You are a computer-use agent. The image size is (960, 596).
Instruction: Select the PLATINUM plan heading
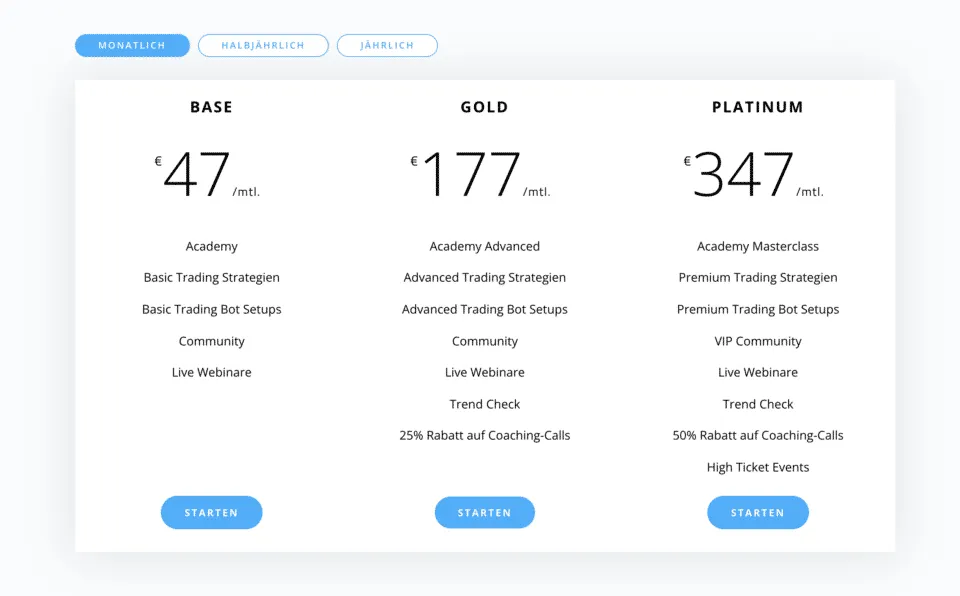pyautogui.click(x=758, y=107)
